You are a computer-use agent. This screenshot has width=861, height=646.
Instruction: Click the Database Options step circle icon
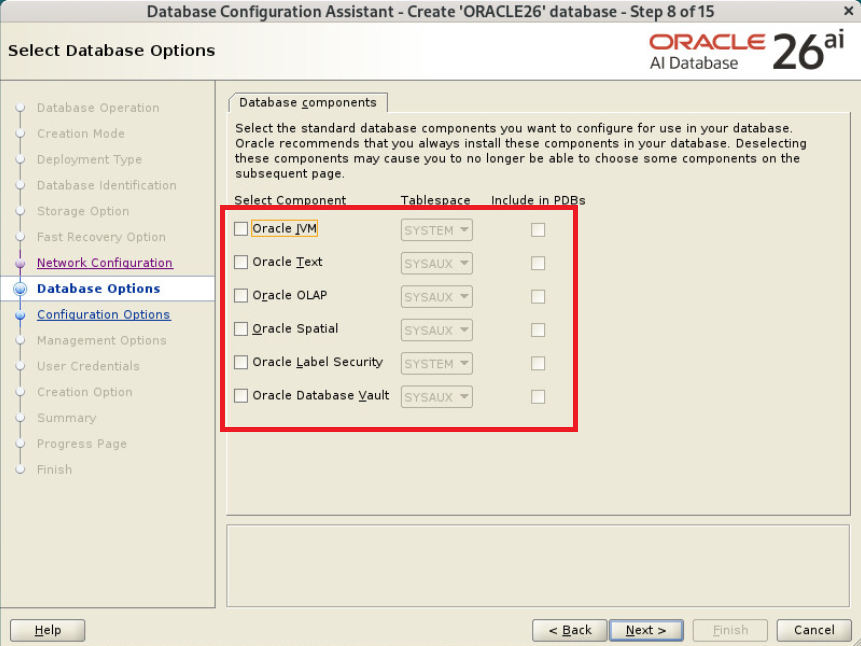20,288
